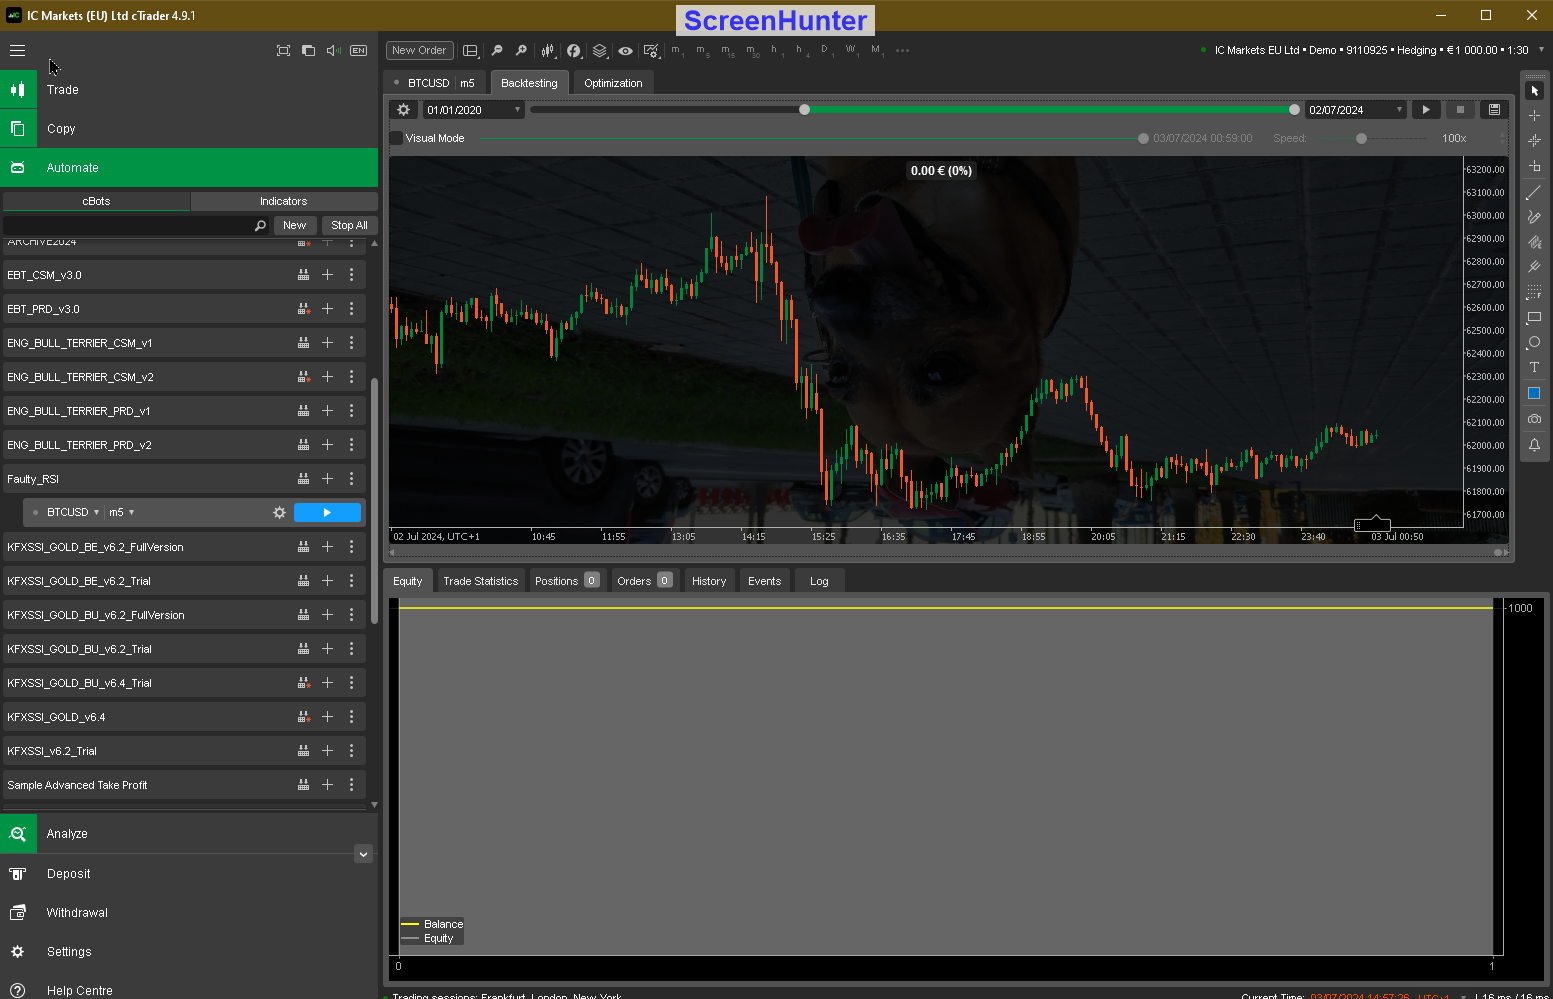This screenshot has height=999, width=1553.
Task: Open the hamburger main menu
Action: [17, 50]
